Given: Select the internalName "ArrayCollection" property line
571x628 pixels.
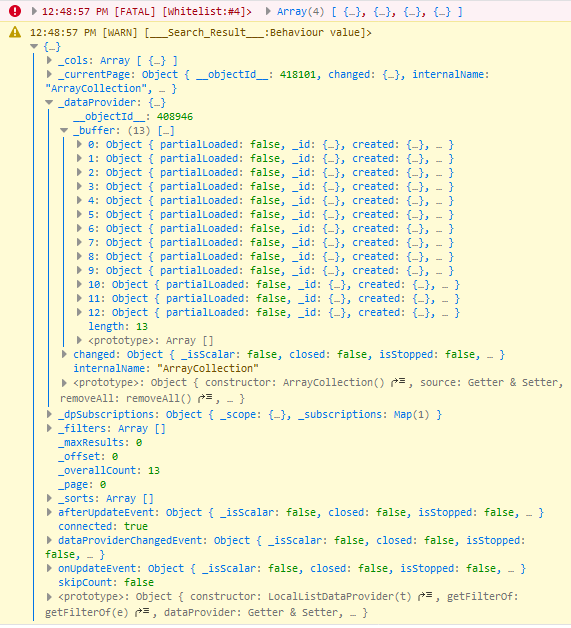Looking at the screenshot, I should (166, 368).
